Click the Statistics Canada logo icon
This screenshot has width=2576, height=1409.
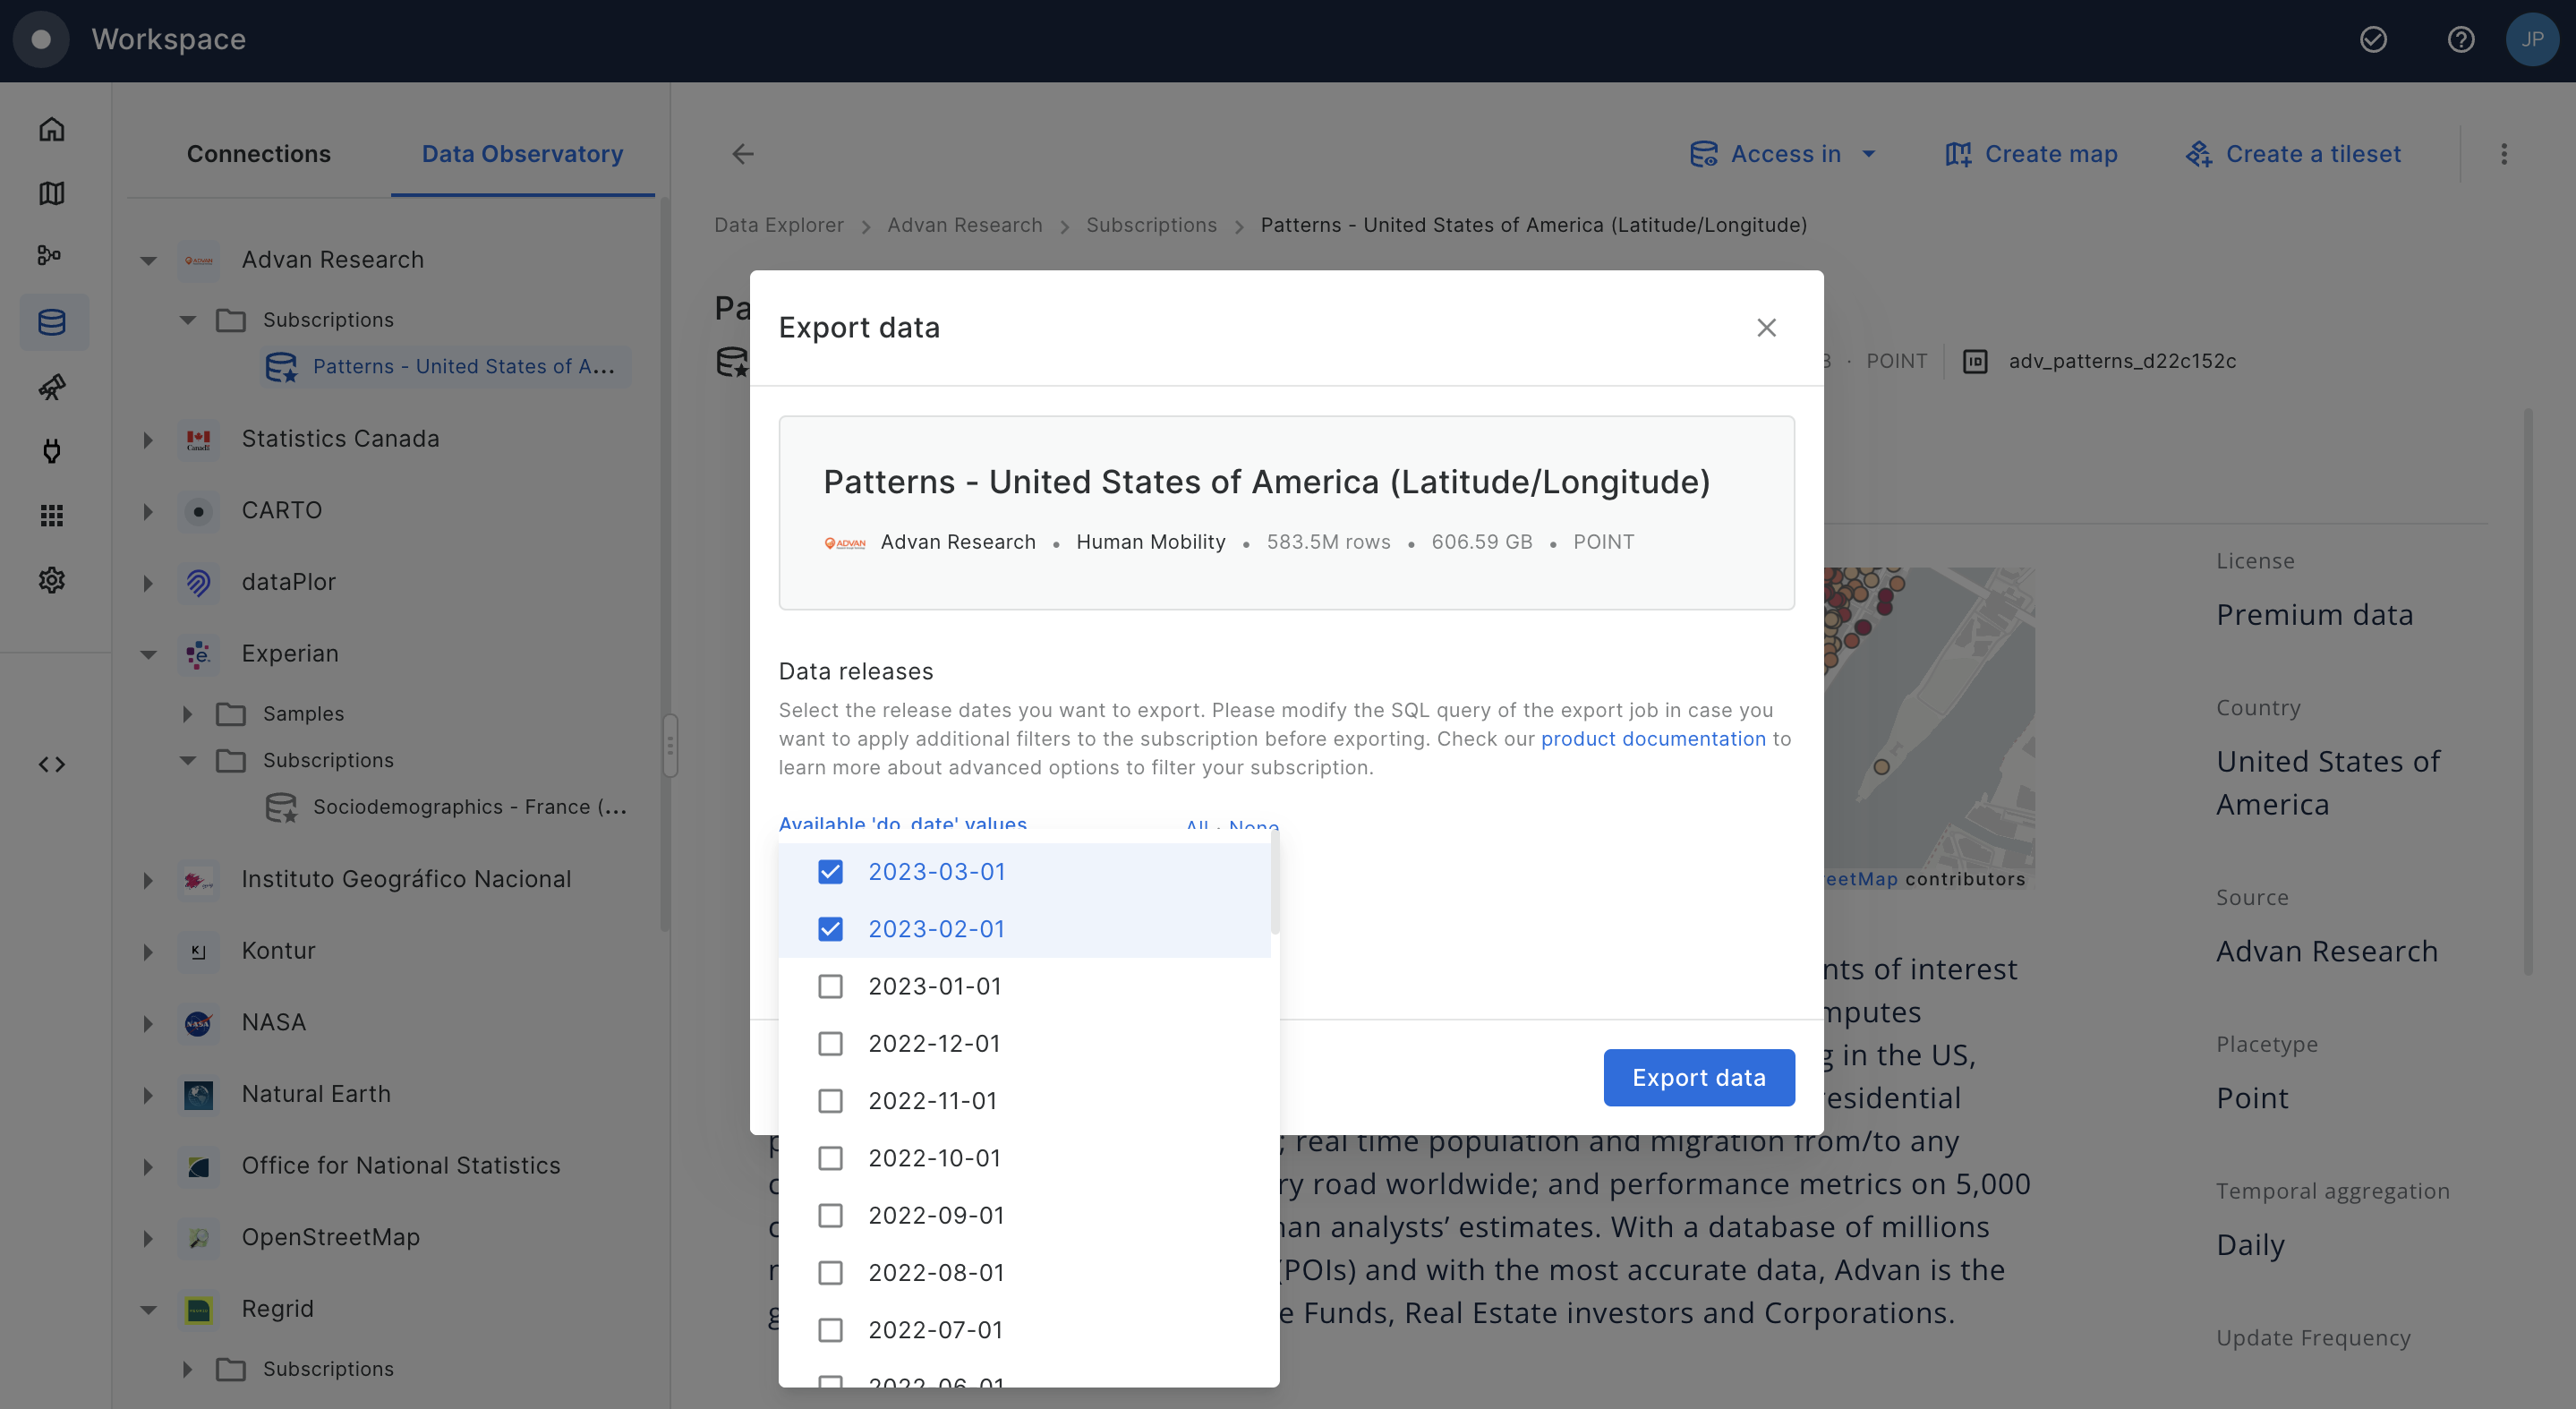coord(199,439)
